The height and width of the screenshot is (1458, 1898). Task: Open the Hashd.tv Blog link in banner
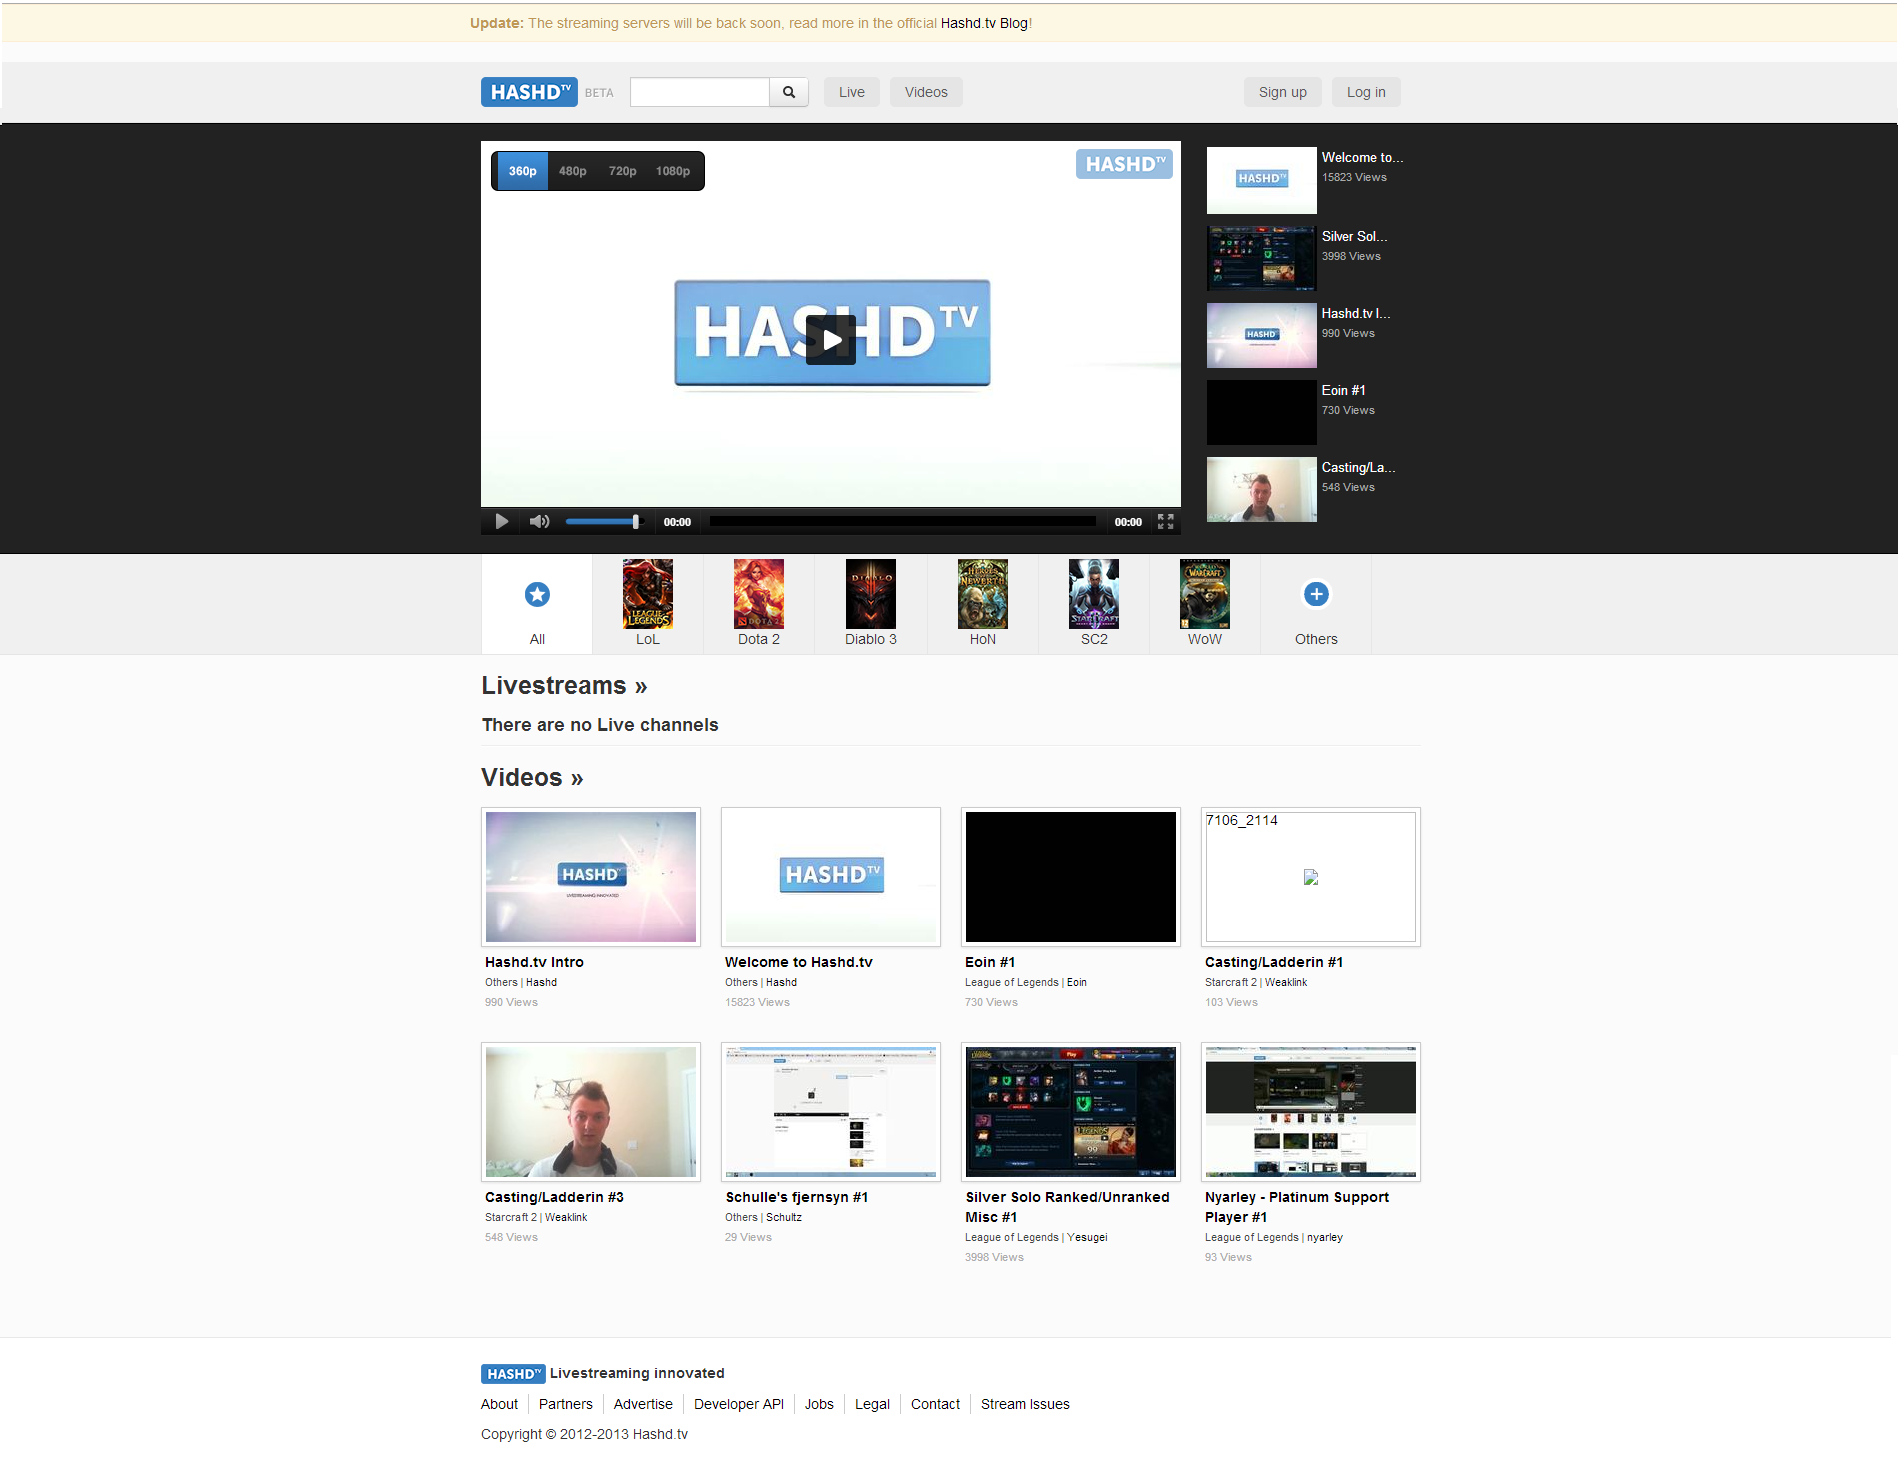coord(983,22)
